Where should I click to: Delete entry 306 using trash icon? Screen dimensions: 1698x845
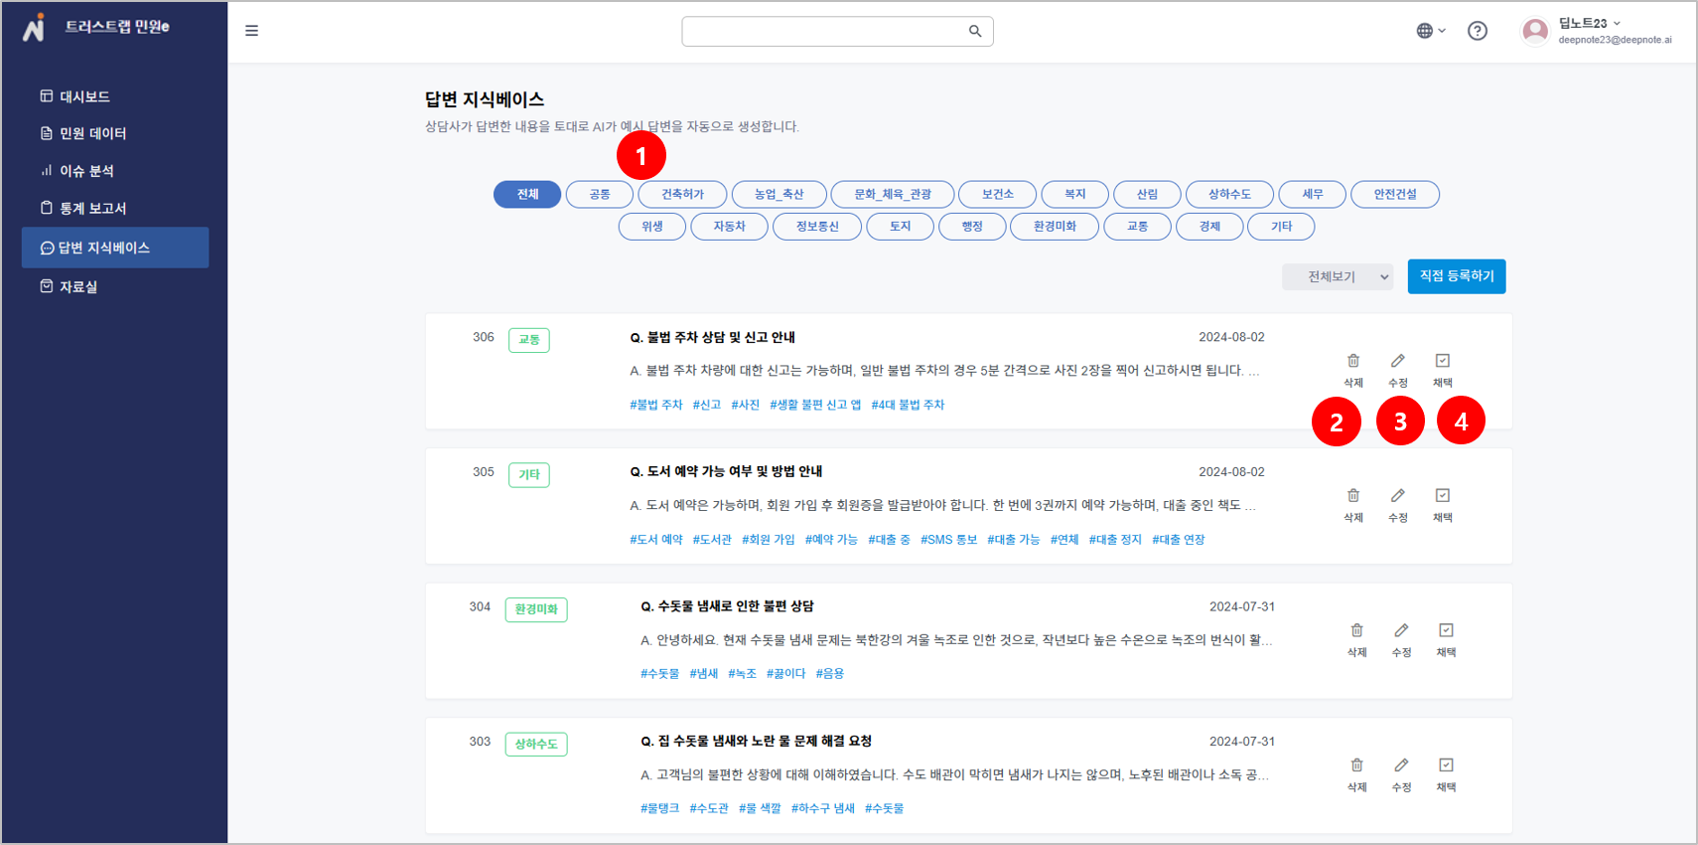(1353, 361)
